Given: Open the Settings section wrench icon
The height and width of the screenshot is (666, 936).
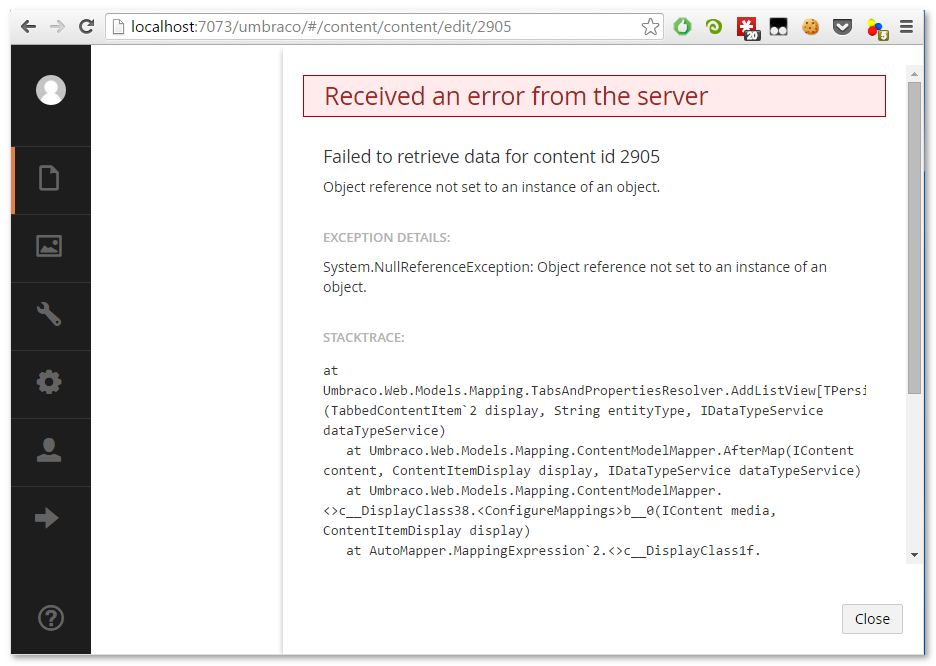Looking at the screenshot, I should [x=49, y=314].
